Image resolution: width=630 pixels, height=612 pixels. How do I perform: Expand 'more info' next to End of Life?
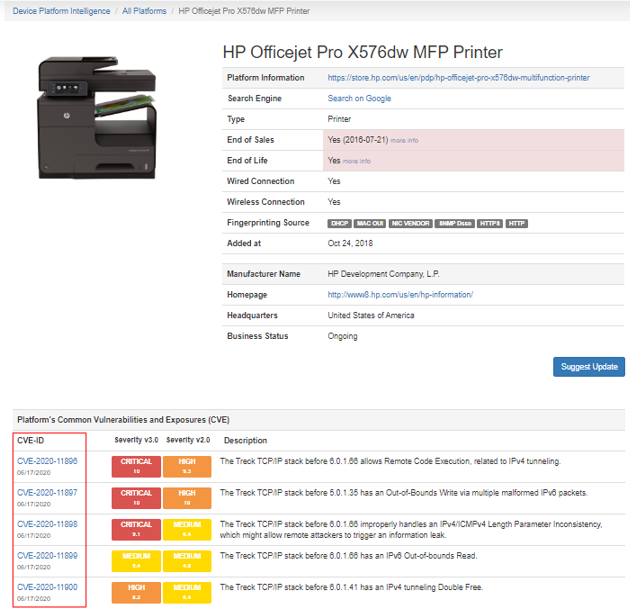click(x=357, y=161)
